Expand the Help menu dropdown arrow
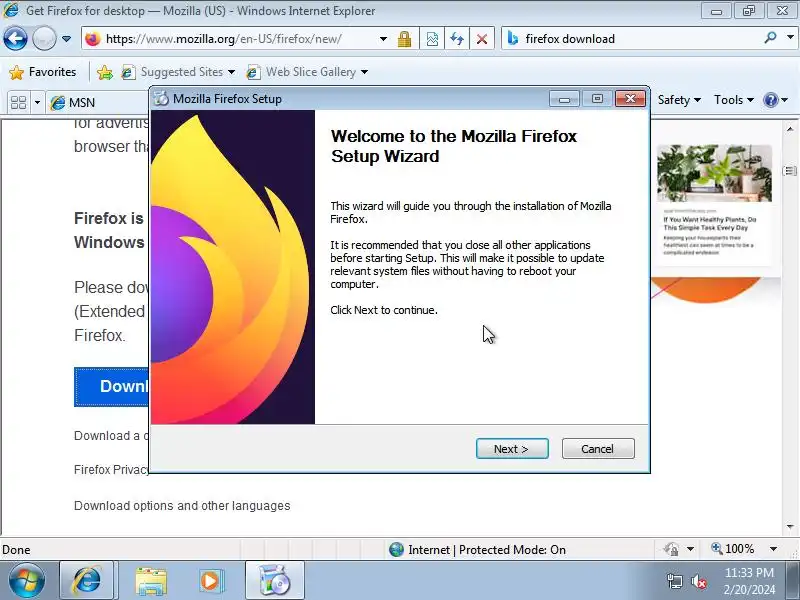 click(x=785, y=100)
